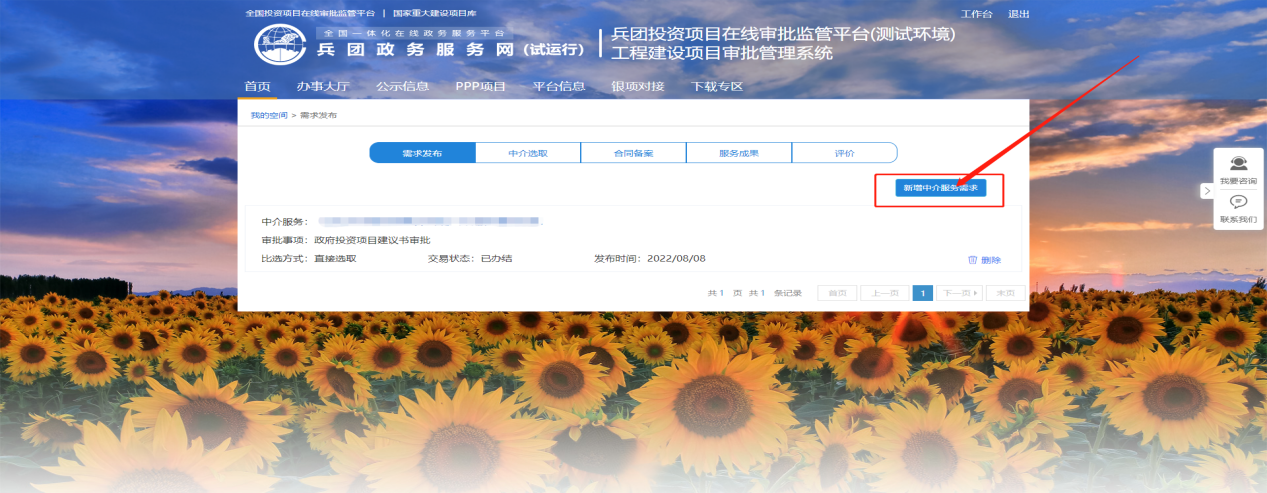Viewport: 1267px width, 493px height.
Task: Go to 下载专区 navigation item
Action: tap(718, 86)
